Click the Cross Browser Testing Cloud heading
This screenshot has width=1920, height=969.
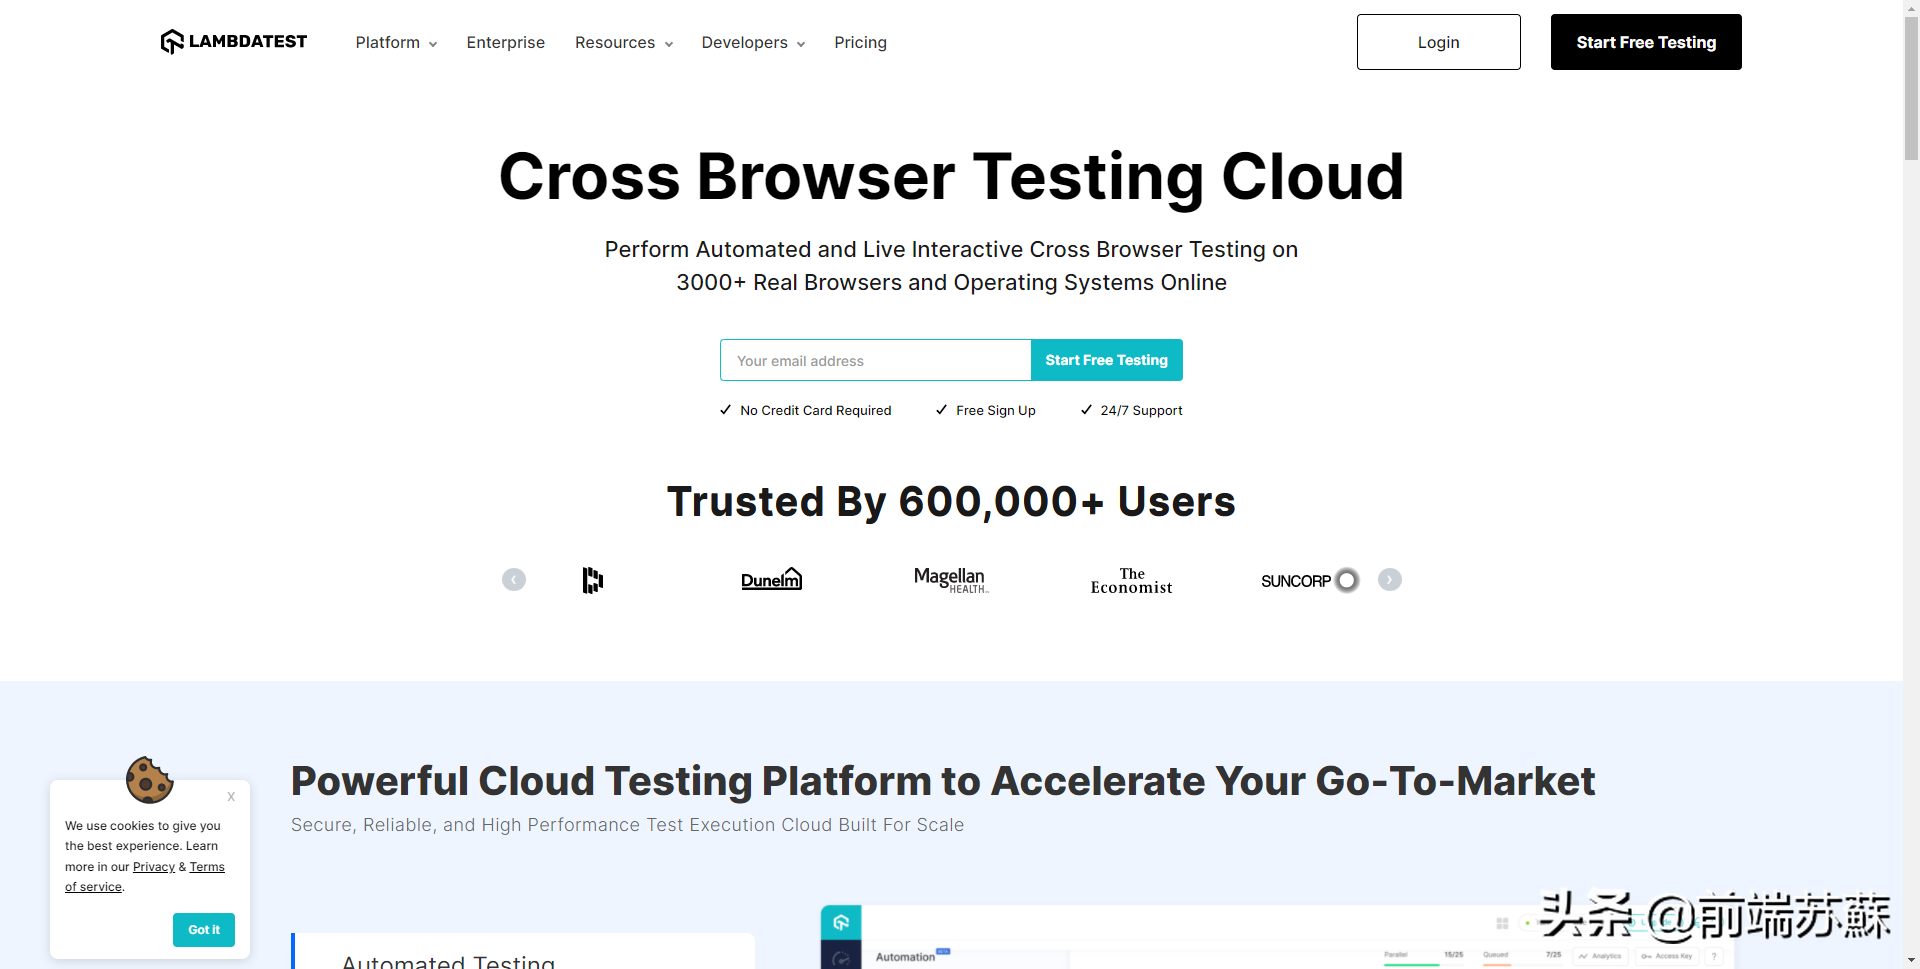[951, 177]
